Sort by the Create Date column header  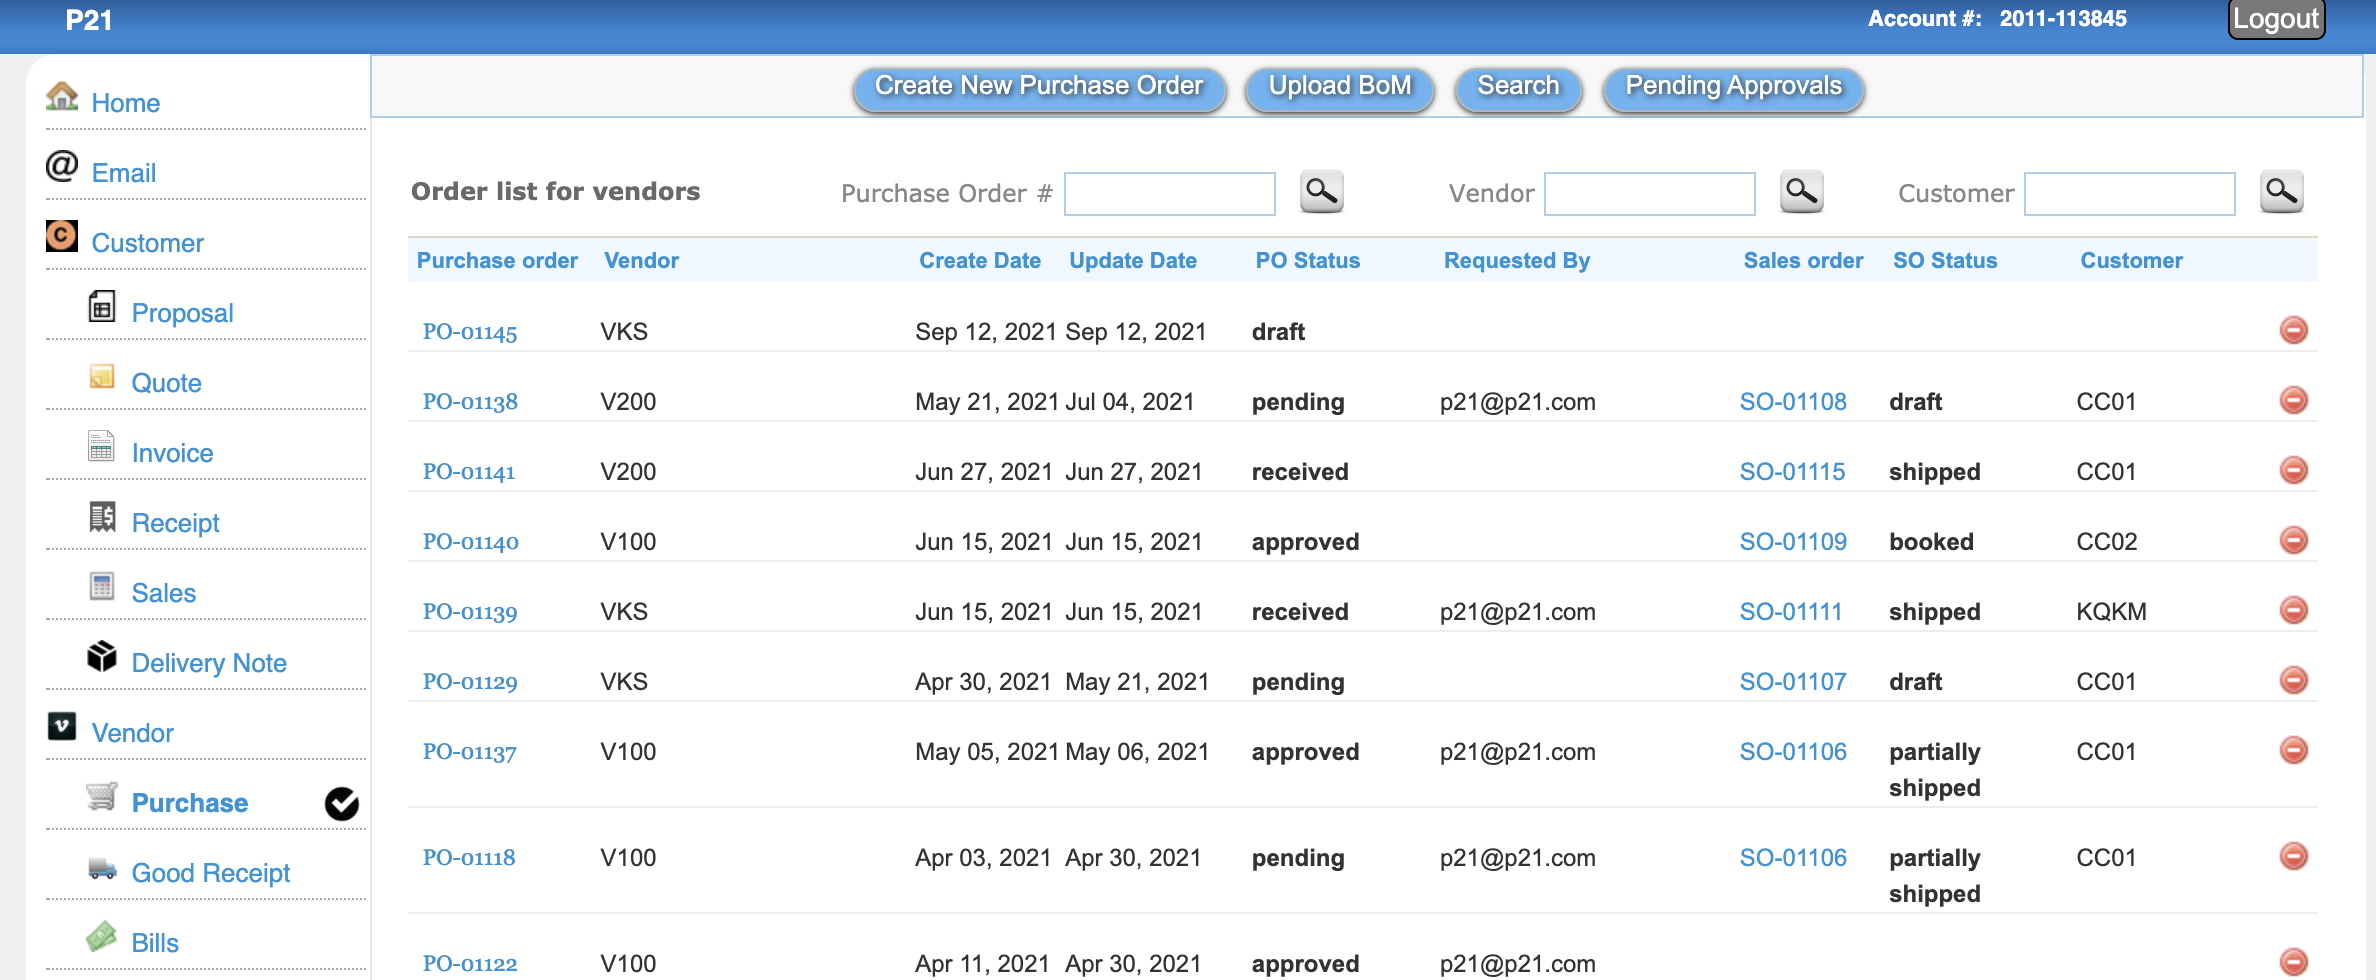click(979, 260)
